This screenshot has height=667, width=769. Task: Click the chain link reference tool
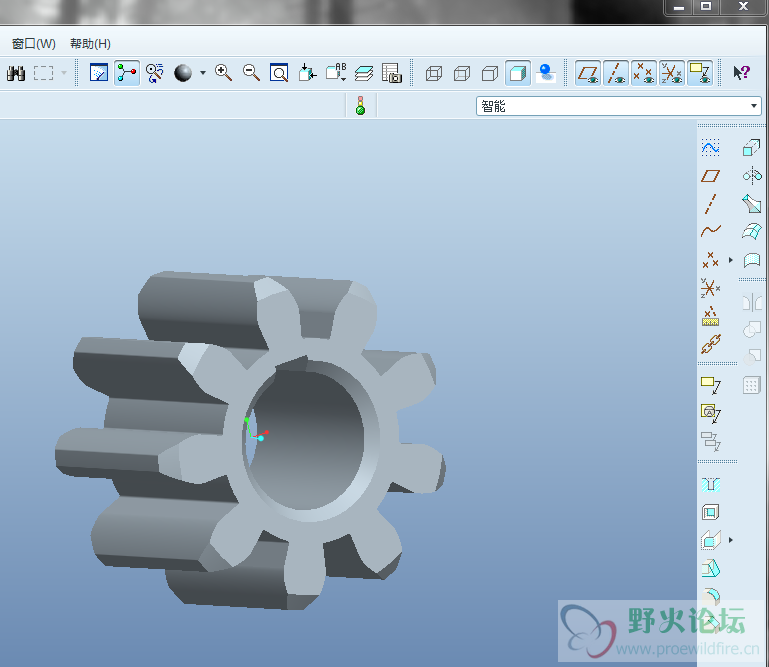pos(710,344)
